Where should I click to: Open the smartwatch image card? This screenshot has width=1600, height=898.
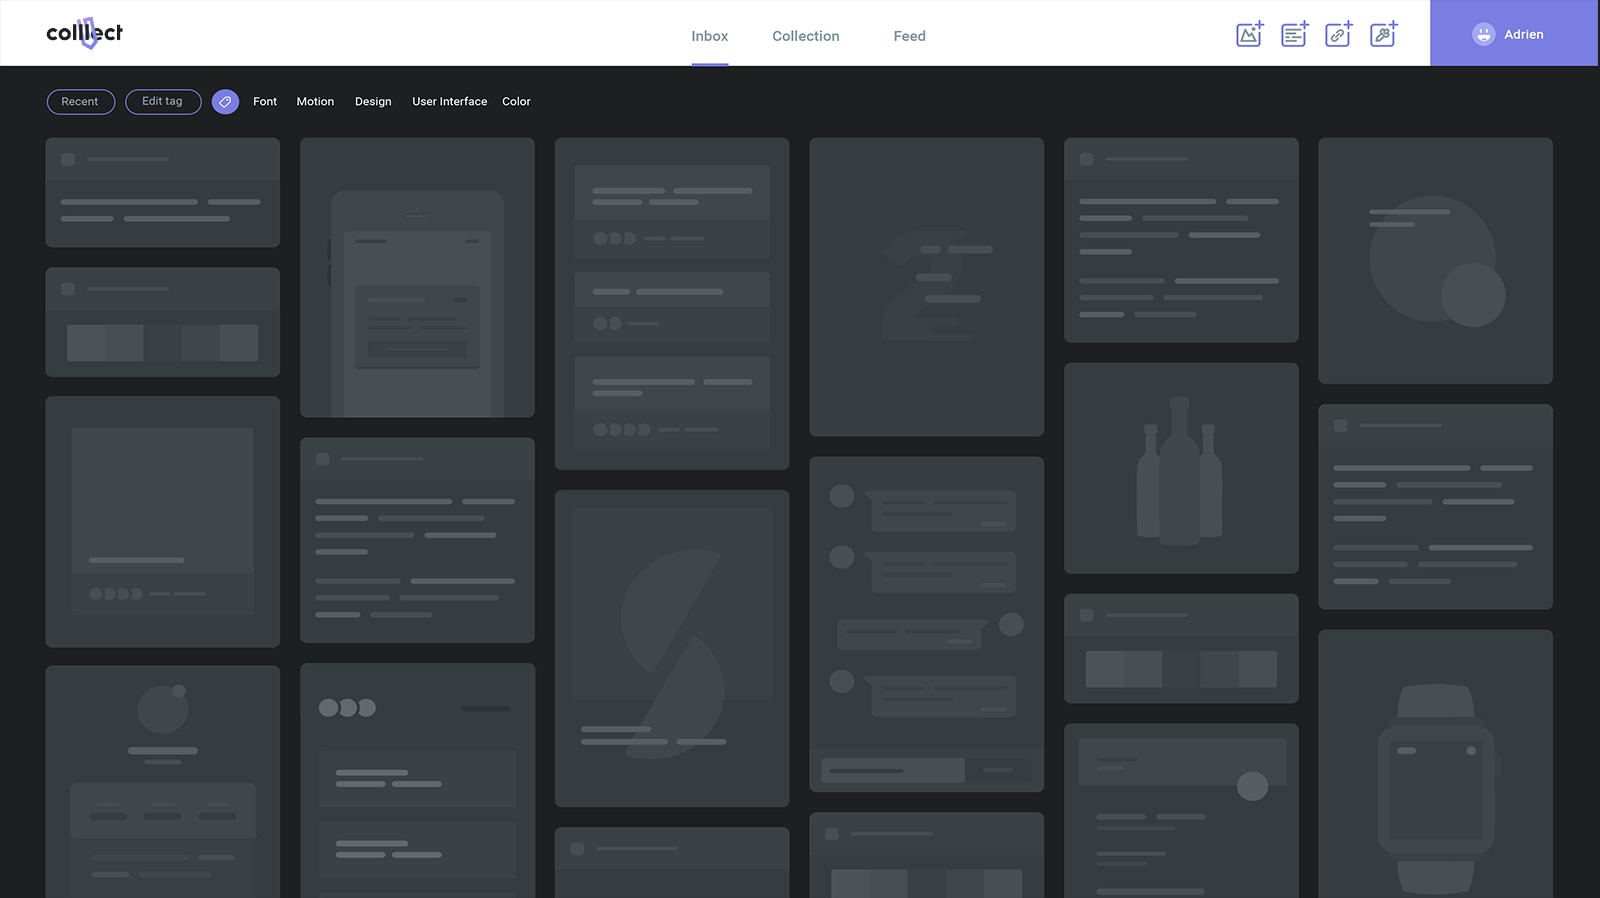(x=1435, y=765)
